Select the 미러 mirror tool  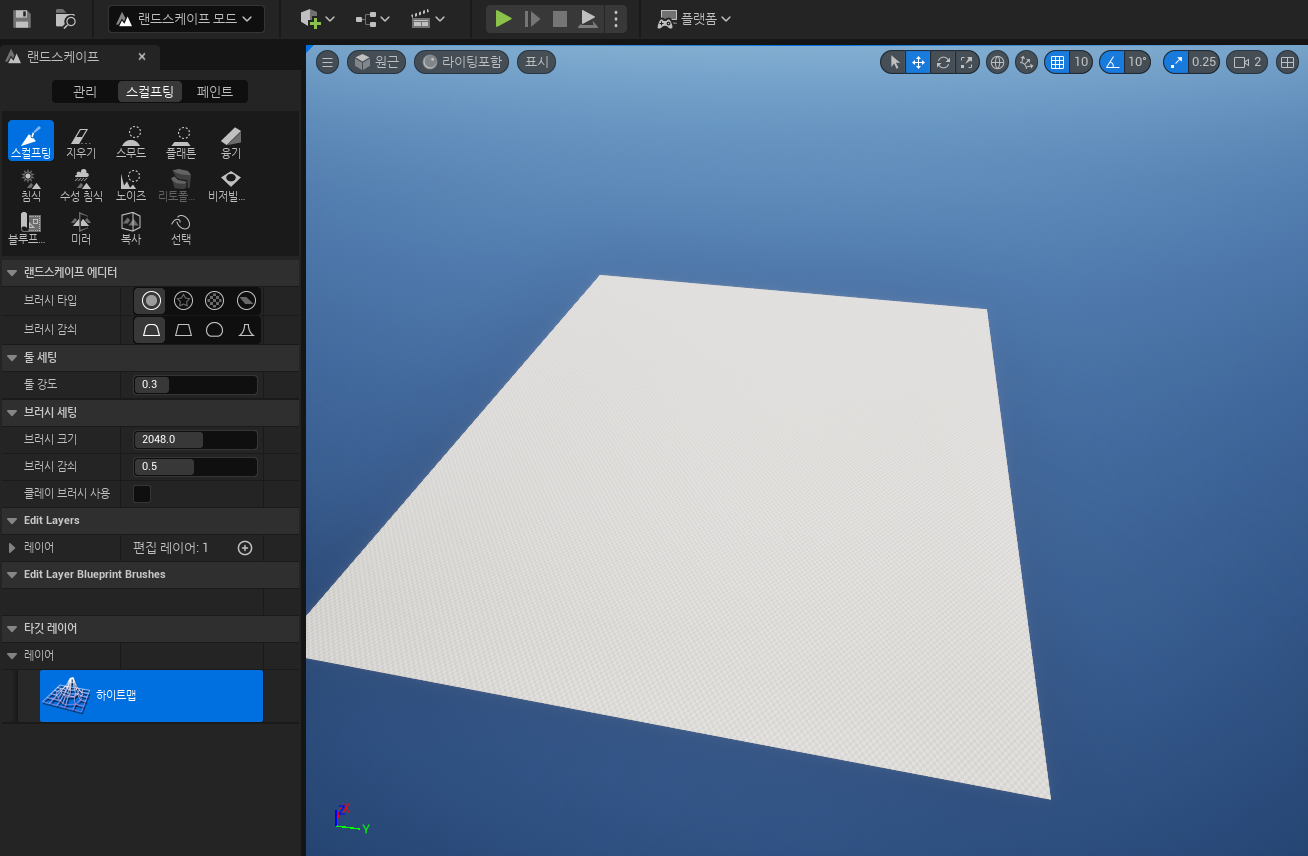coord(81,228)
